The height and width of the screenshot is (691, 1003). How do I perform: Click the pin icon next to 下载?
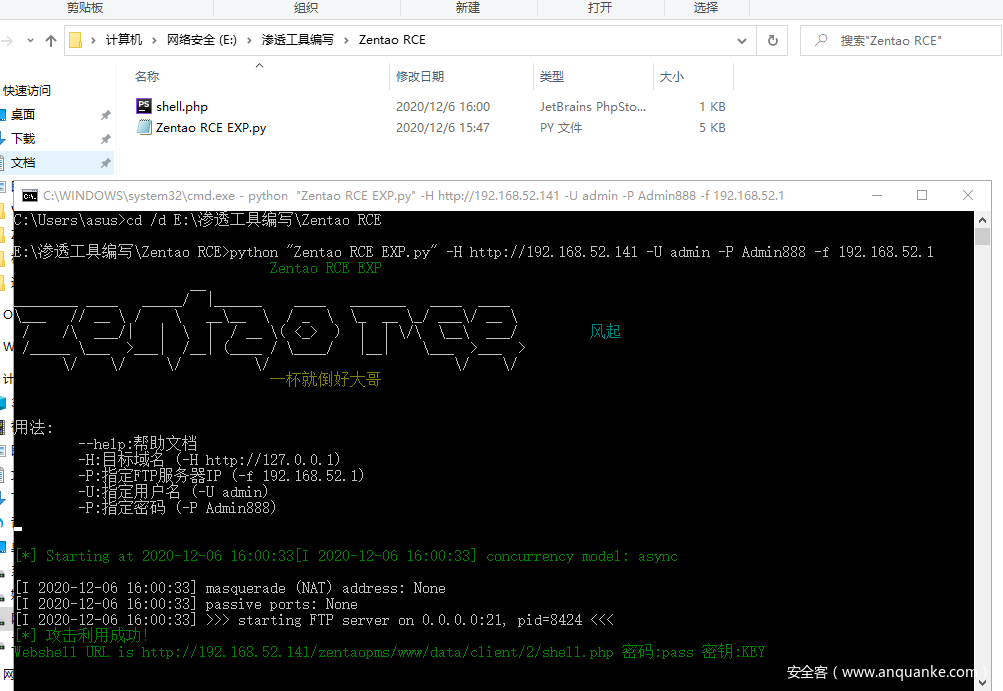106,139
